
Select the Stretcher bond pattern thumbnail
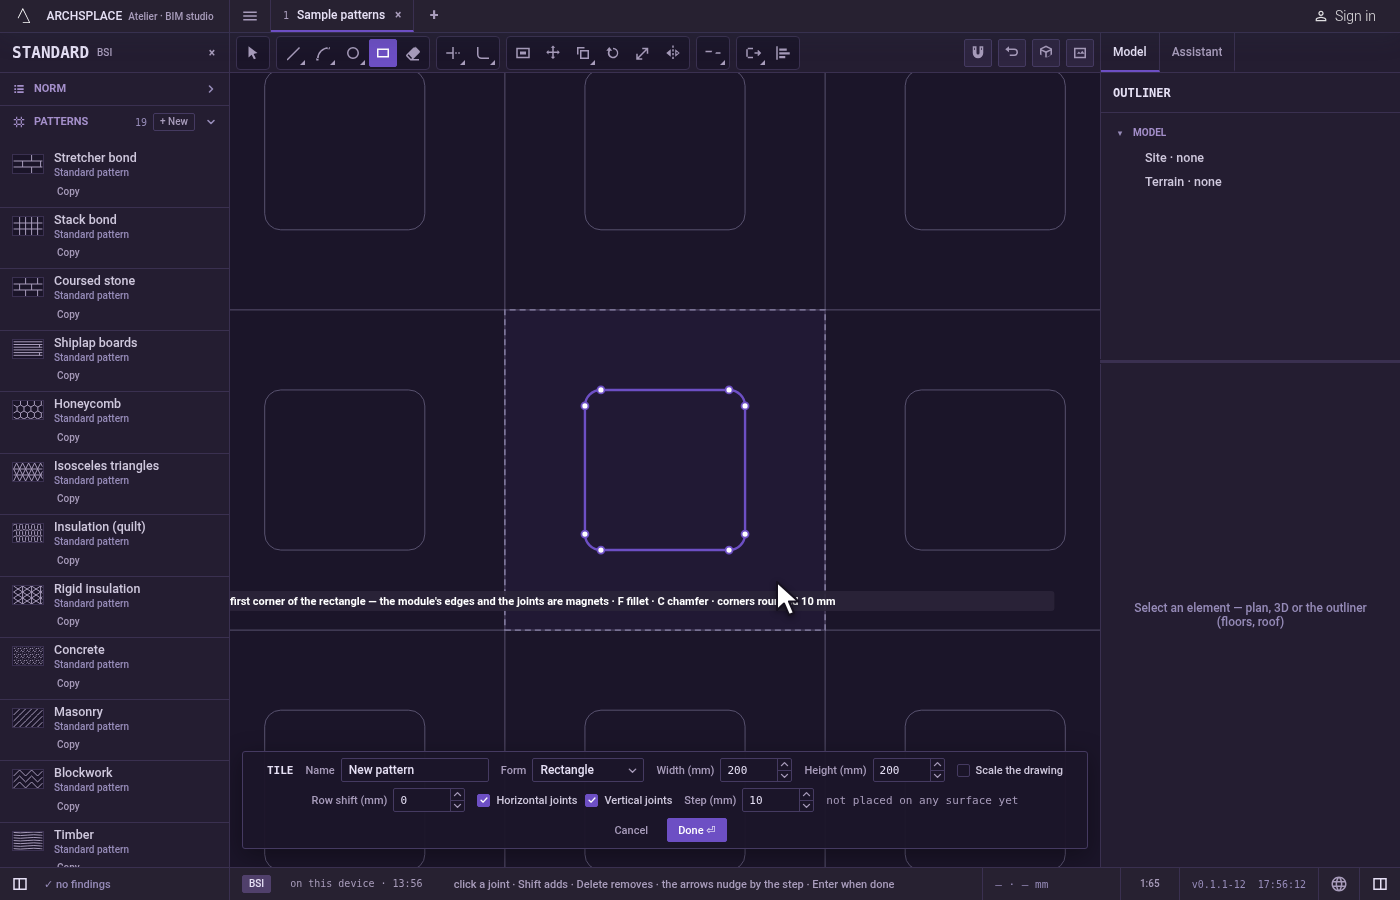tap(28, 164)
